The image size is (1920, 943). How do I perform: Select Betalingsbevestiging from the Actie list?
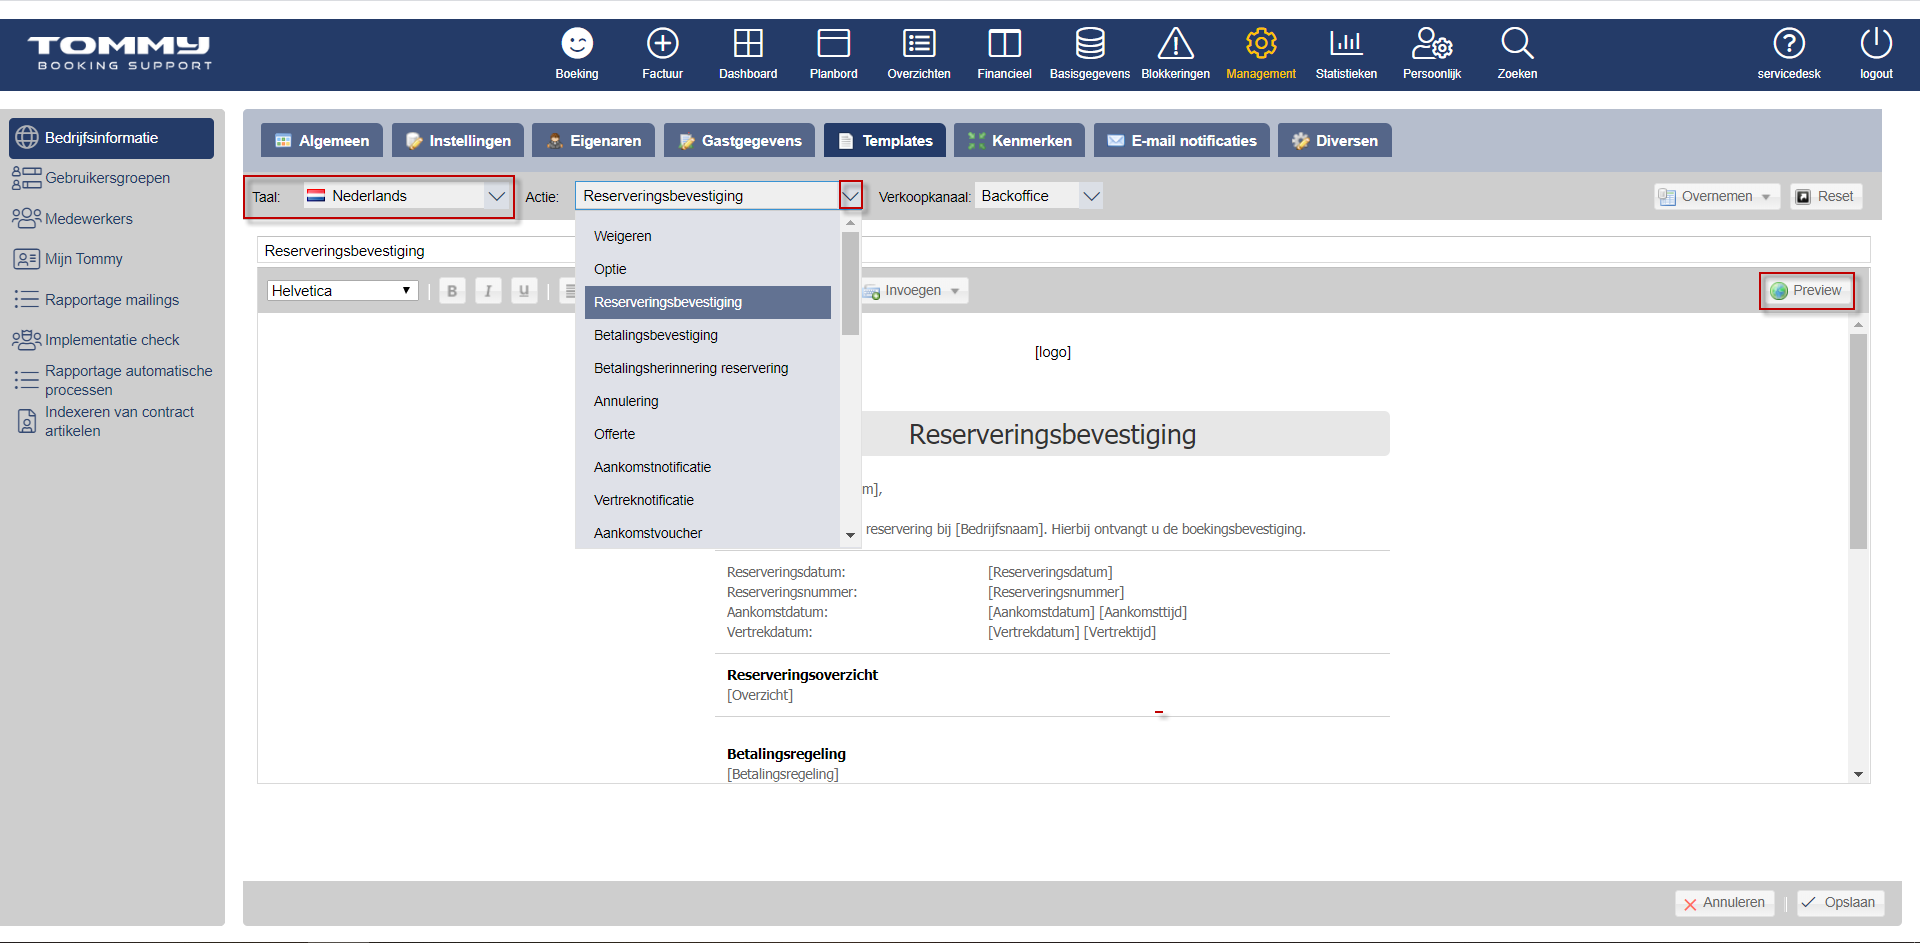(707, 335)
